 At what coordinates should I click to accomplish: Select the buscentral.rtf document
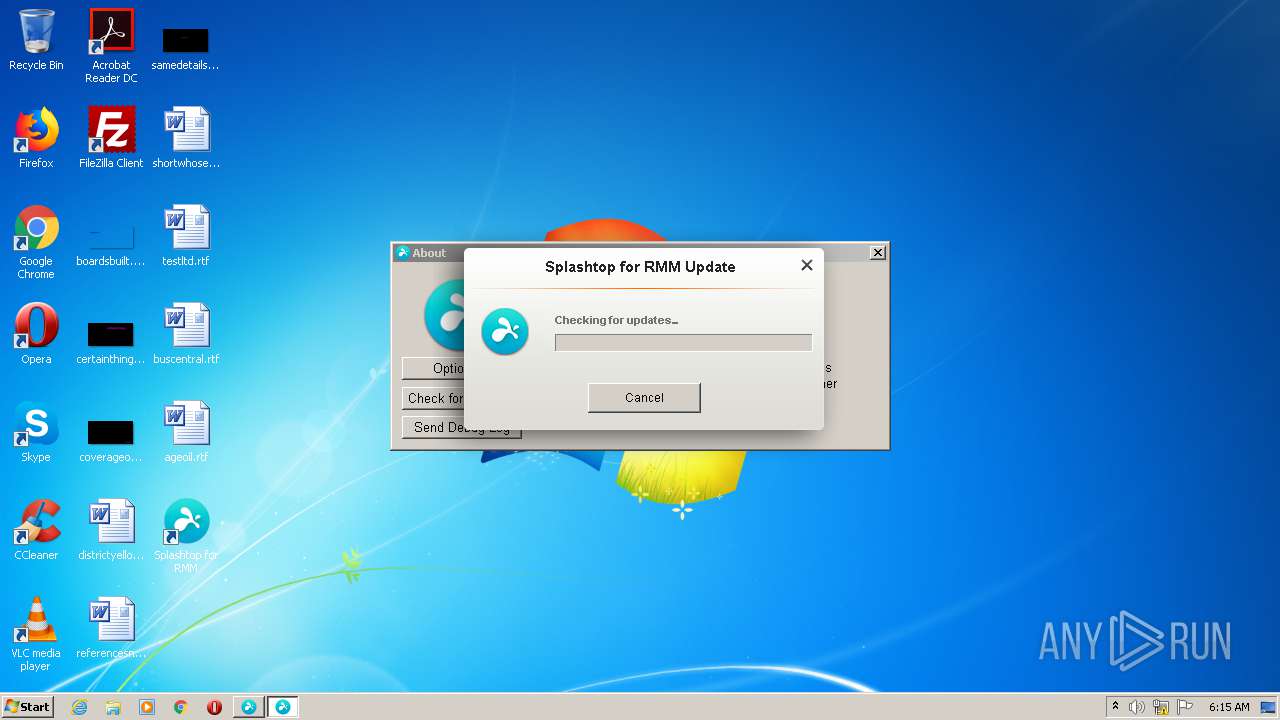pyautogui.click(x=186, y=335)
